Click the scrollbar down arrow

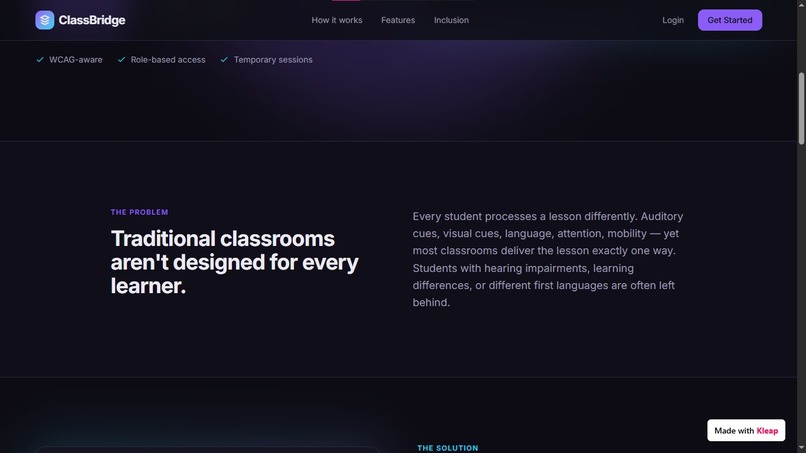[801, 449]
